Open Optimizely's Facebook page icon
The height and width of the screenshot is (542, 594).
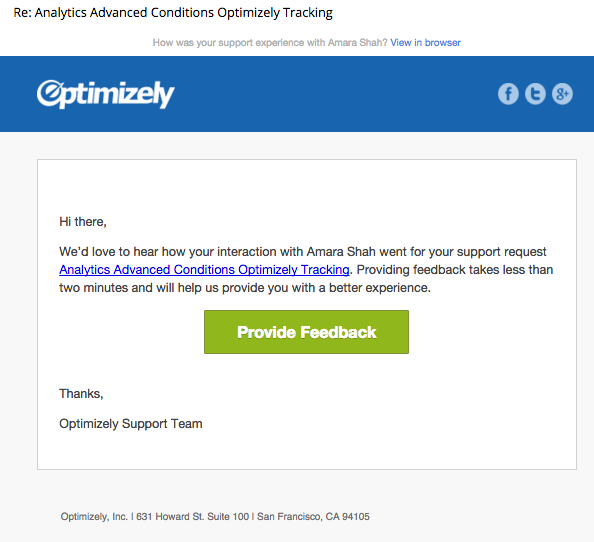[x=508, y=94]
